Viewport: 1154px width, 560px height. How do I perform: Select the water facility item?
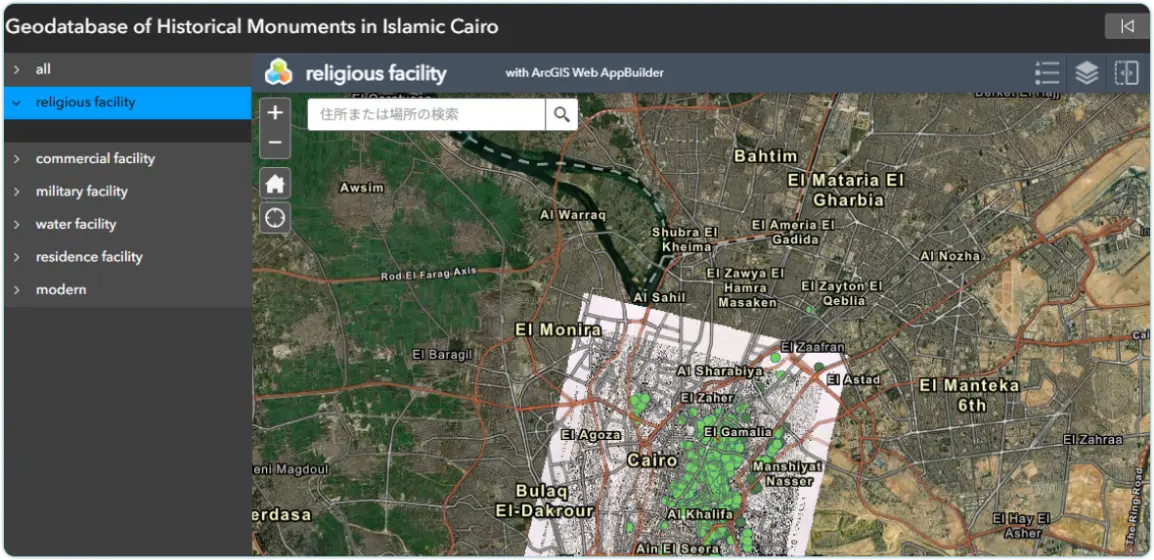click(x=76, y=224)
